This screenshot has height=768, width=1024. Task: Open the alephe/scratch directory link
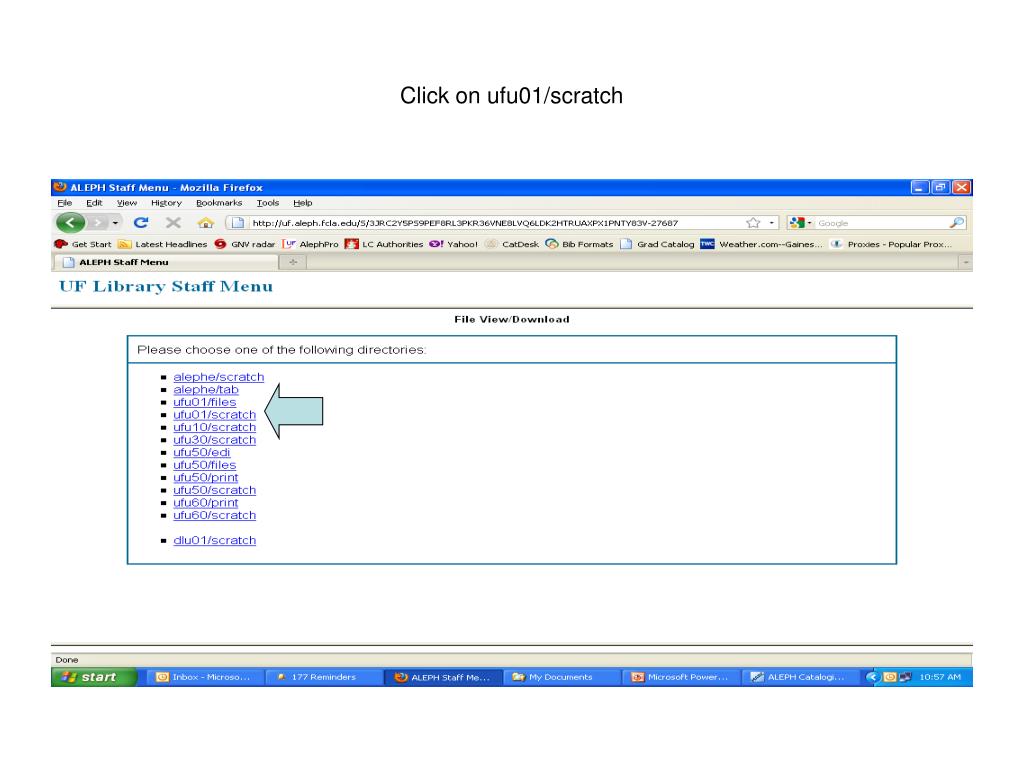219,377
